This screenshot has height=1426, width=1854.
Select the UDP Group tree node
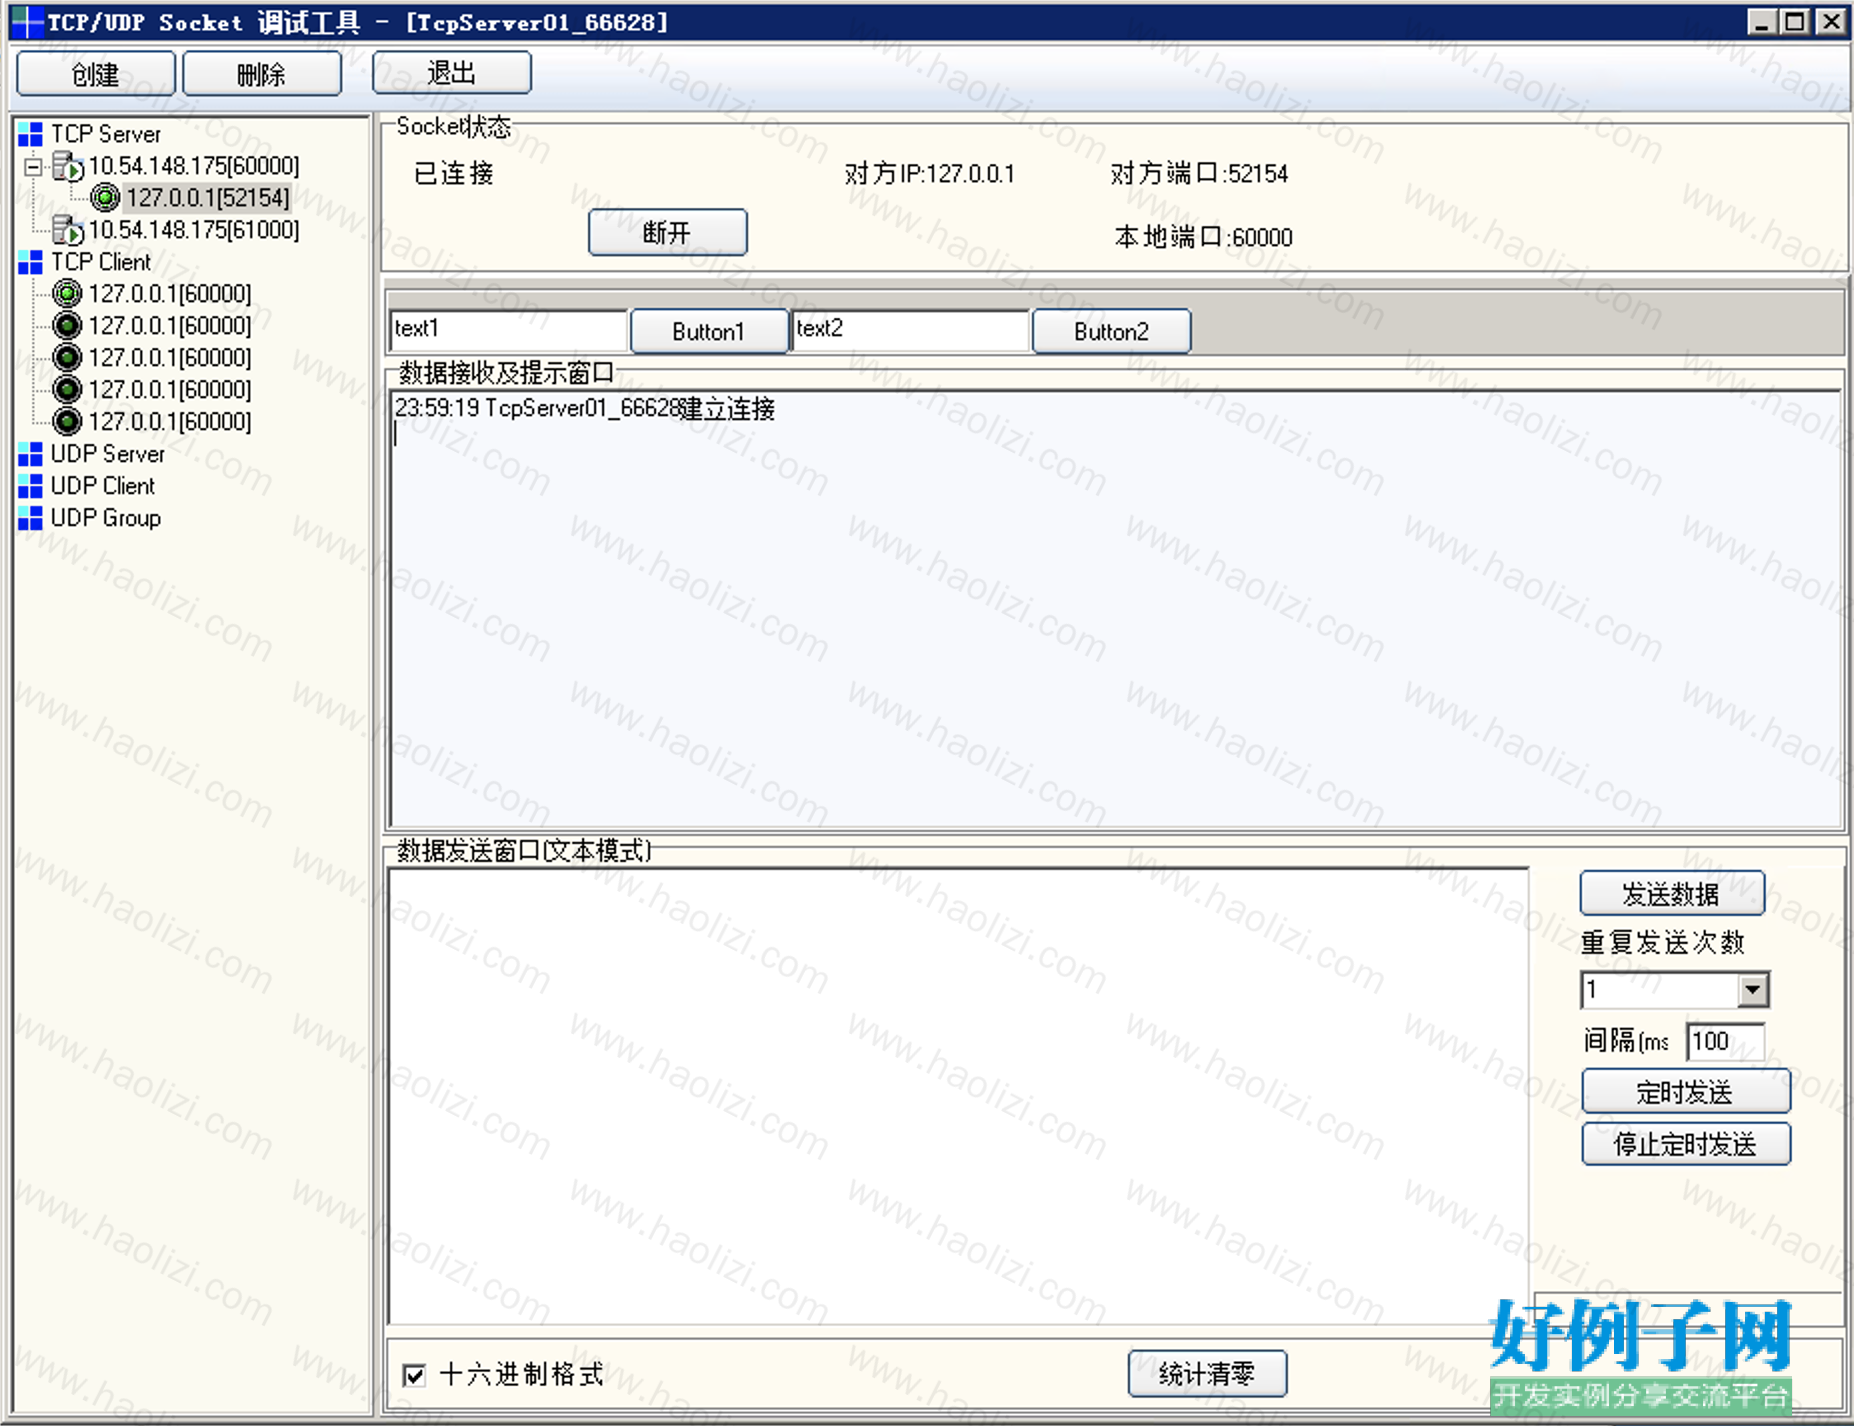[x=106, y=518]
